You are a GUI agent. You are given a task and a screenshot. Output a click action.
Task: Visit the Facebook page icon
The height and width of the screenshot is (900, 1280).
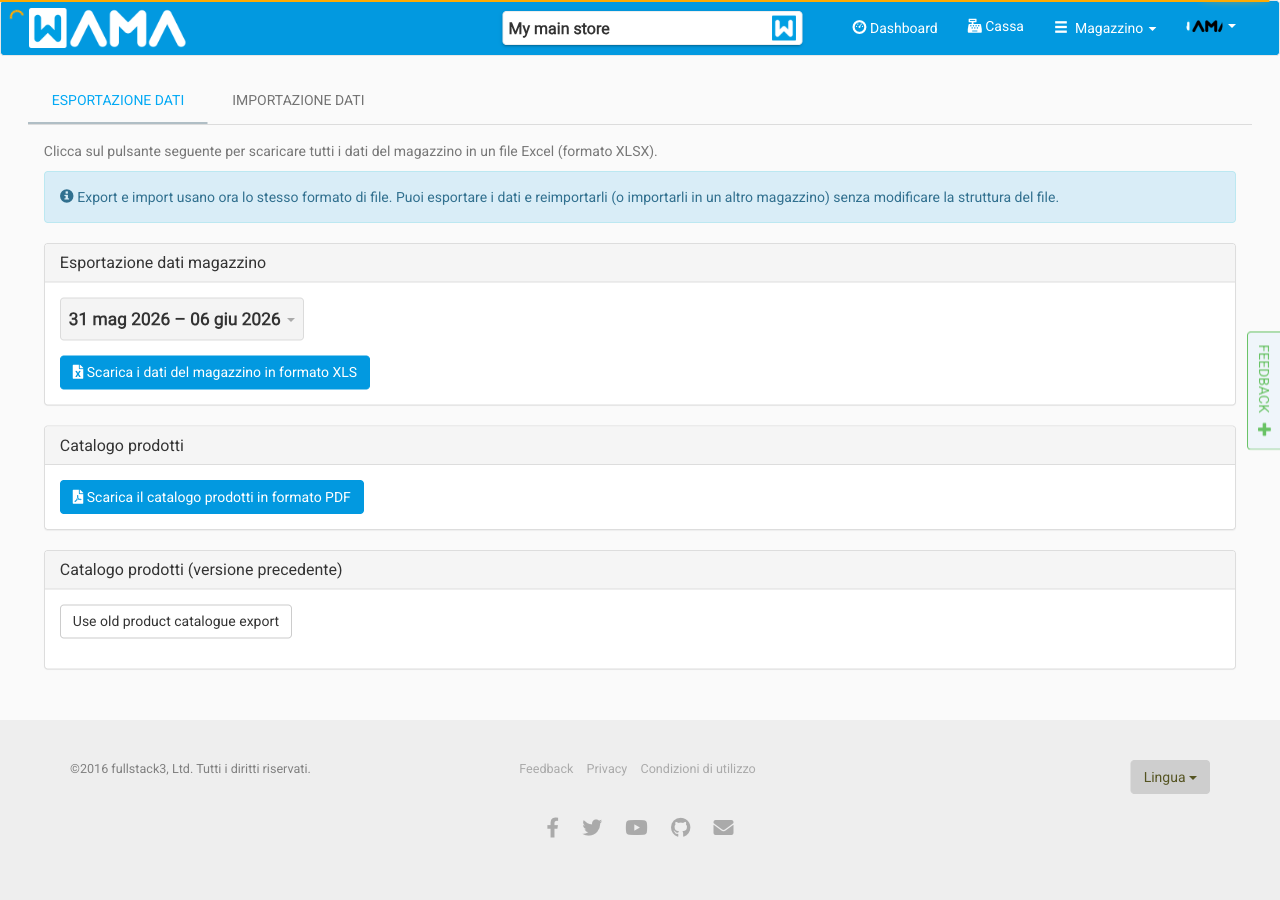[552, 827]
